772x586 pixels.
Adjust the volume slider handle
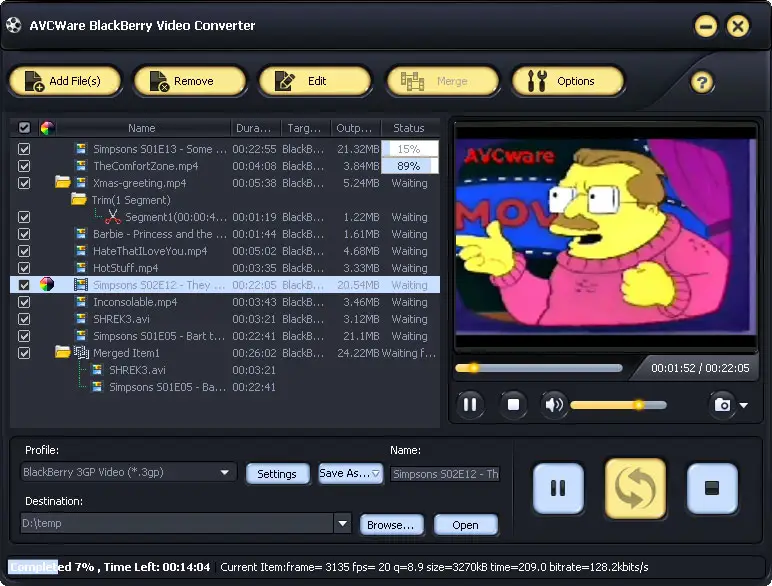pos(639,405)
